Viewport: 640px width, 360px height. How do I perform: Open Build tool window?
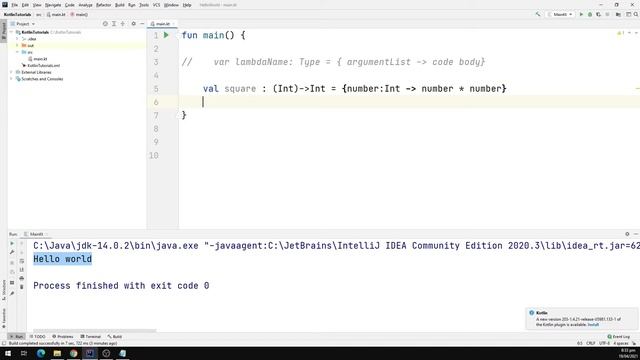[115, 337]
